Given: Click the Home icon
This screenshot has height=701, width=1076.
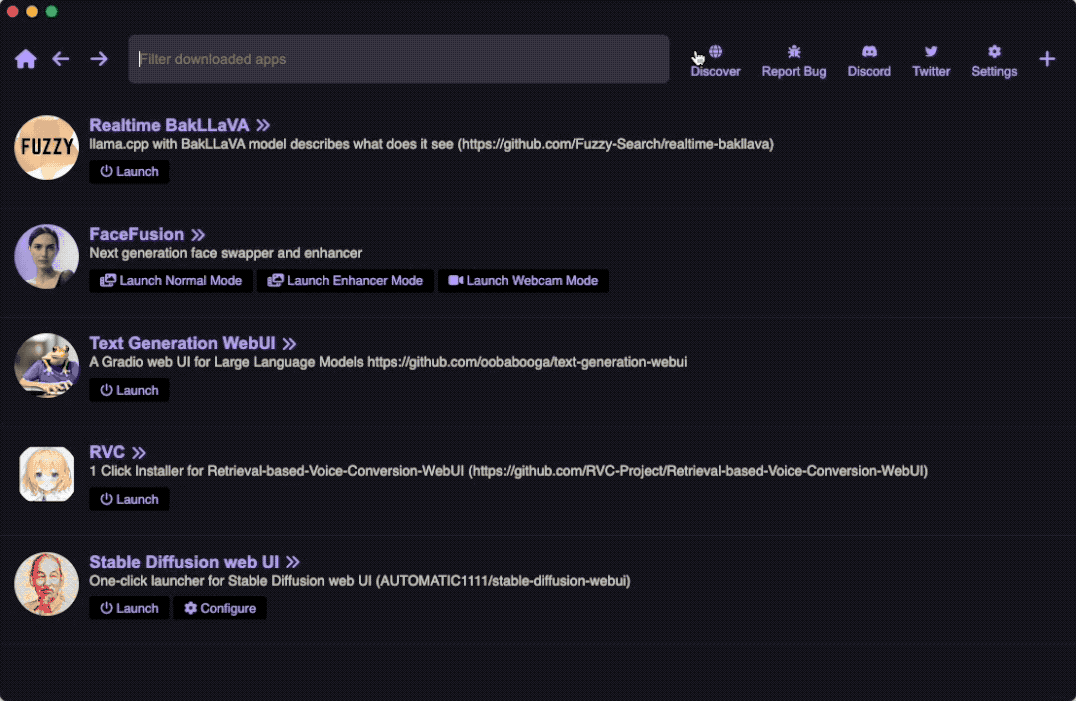Looking at the screenshot, I should [x=26, y=59].
